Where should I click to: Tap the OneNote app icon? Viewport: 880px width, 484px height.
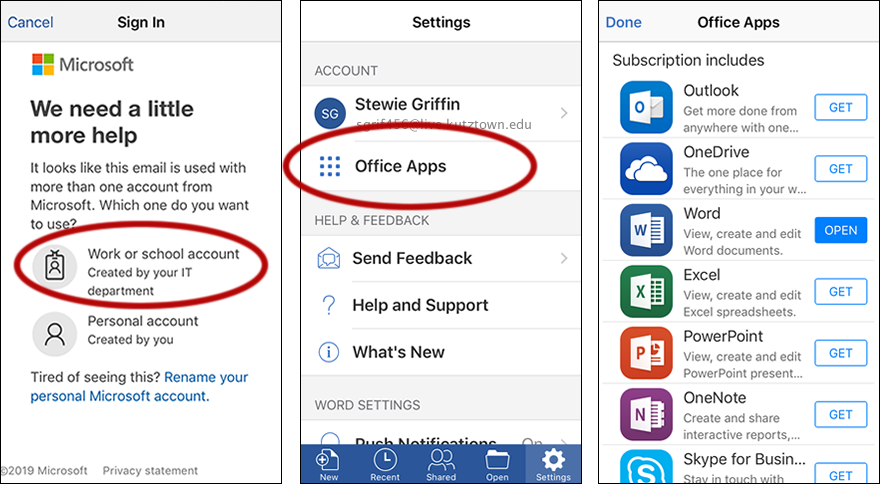click(x=646, y=414)
